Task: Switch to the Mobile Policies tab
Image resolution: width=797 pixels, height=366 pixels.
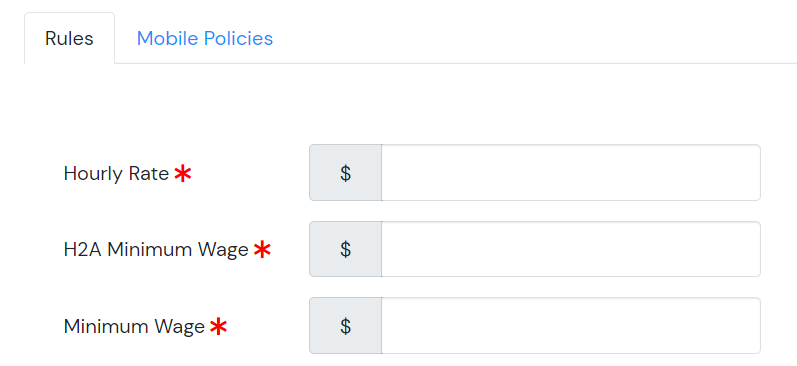Action: click(205, 38)
